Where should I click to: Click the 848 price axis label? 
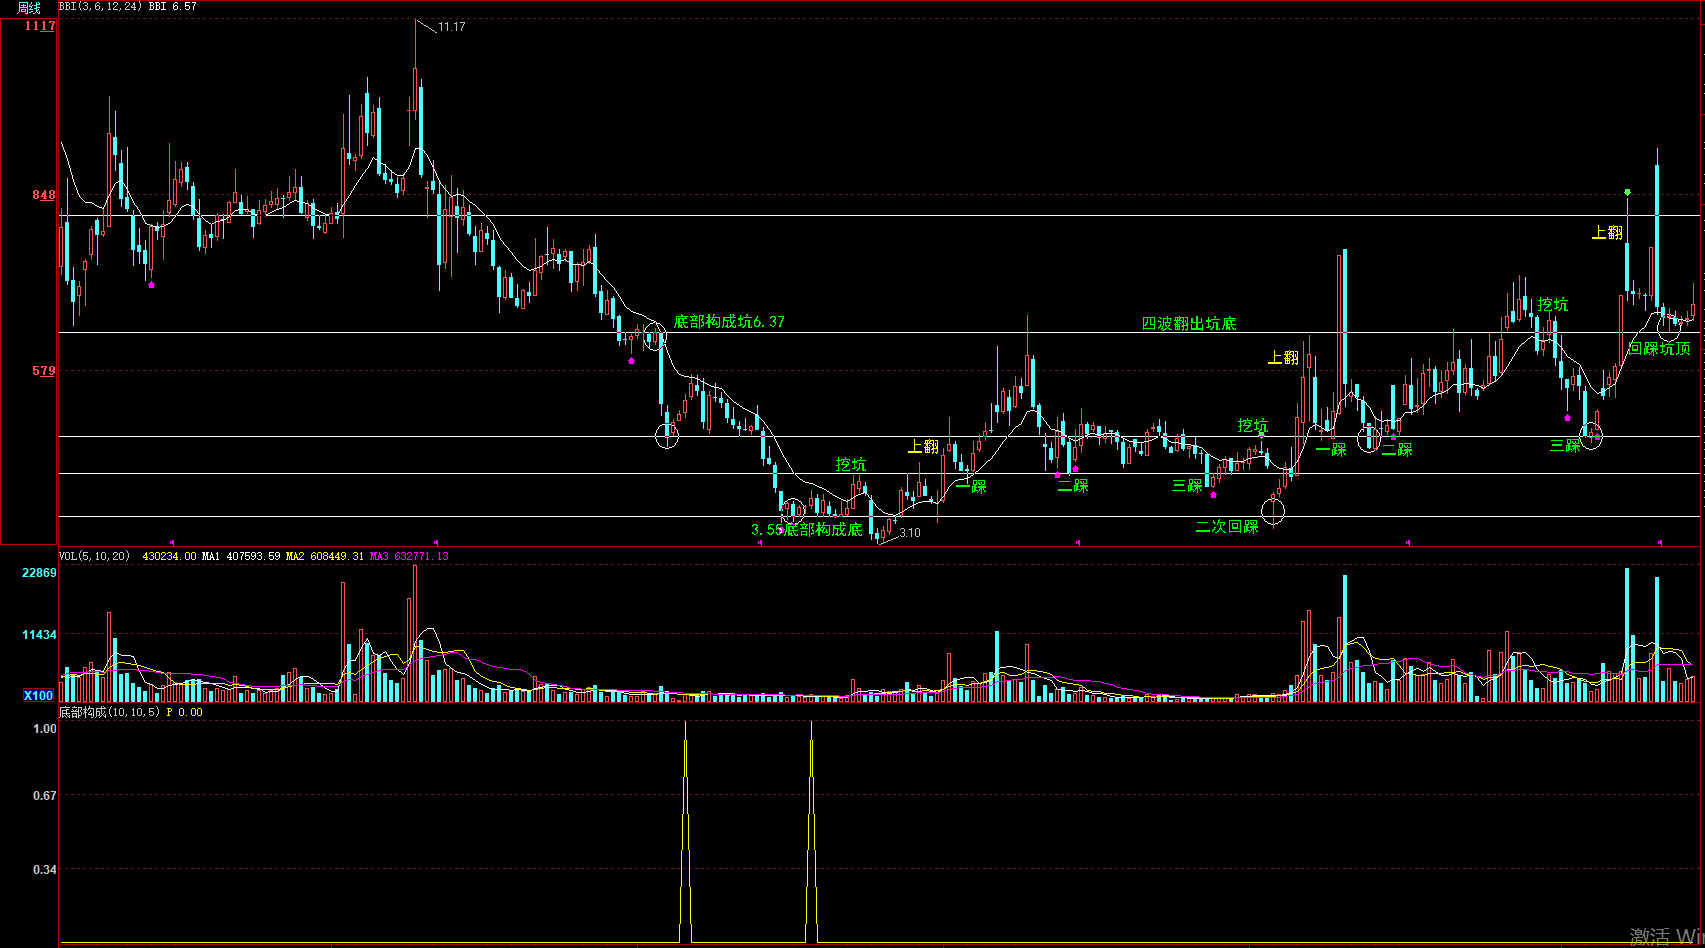pos(44,195)
